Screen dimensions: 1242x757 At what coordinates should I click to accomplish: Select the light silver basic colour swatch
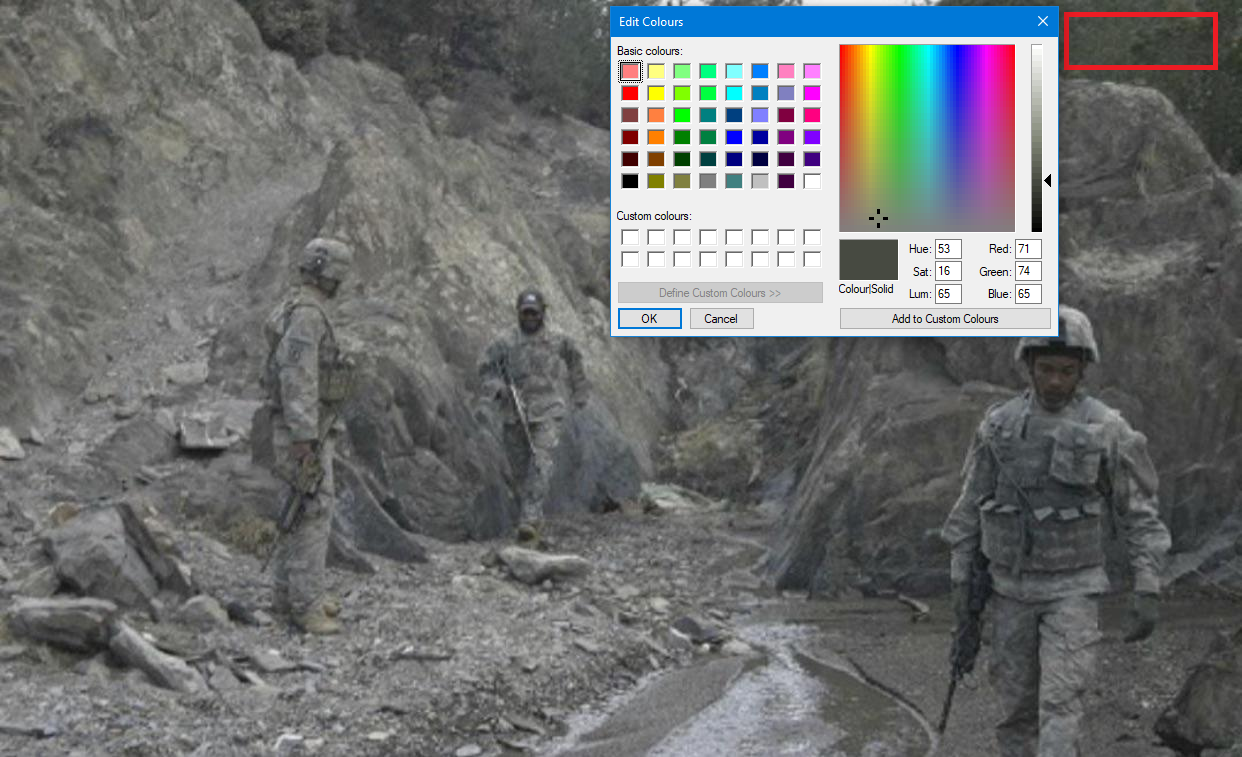tap(760, 181)
